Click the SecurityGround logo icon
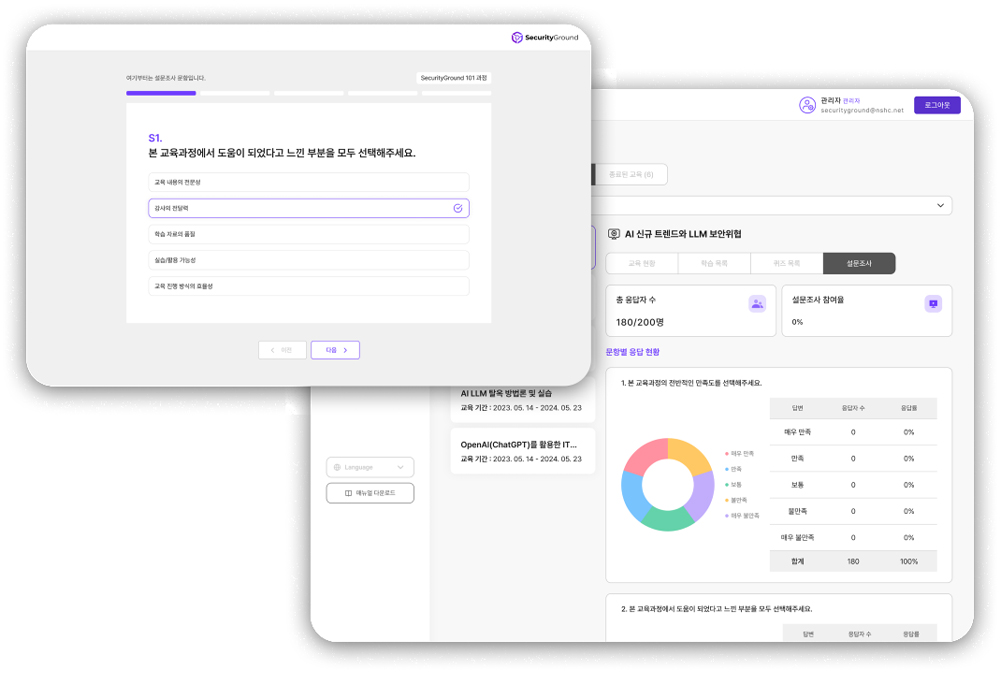The width and height of the screenshot is (1000, 673). (x=517, y=38)
